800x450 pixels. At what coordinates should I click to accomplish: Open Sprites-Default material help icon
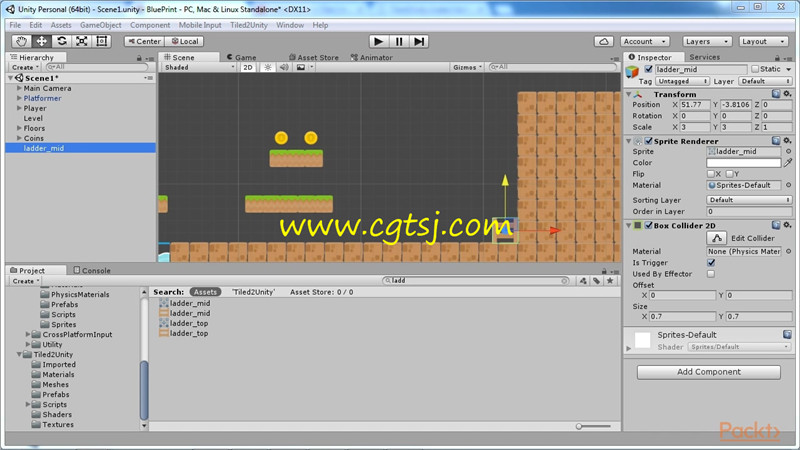(x=787, y=334)
